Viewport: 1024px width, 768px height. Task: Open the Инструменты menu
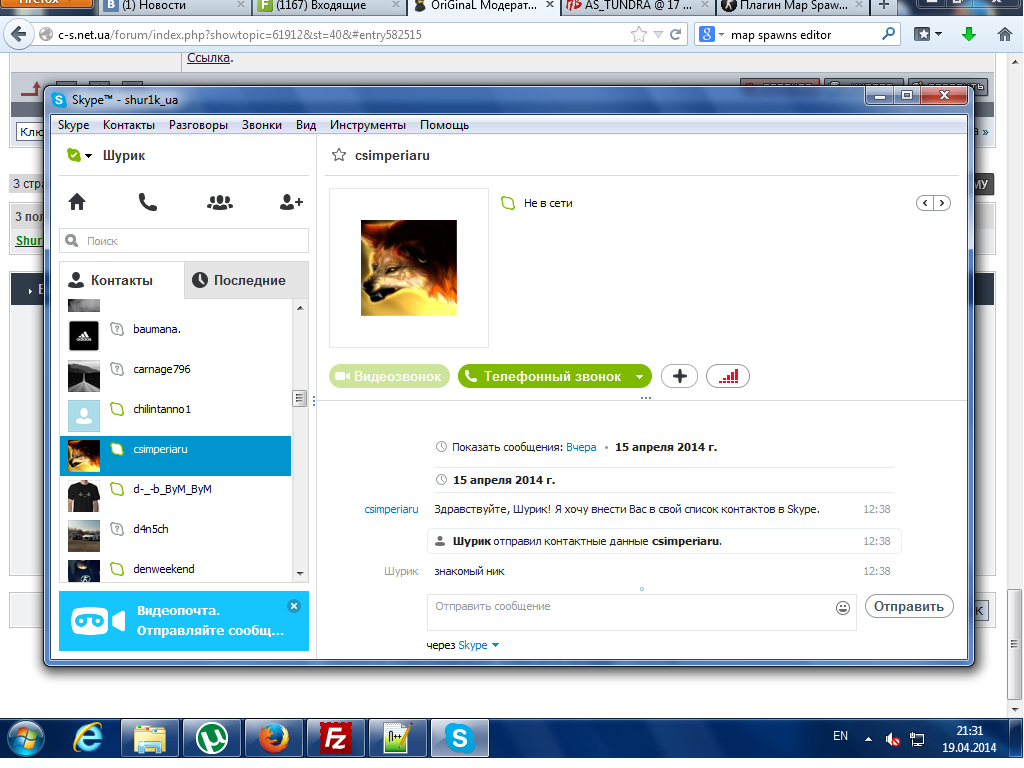368,125
